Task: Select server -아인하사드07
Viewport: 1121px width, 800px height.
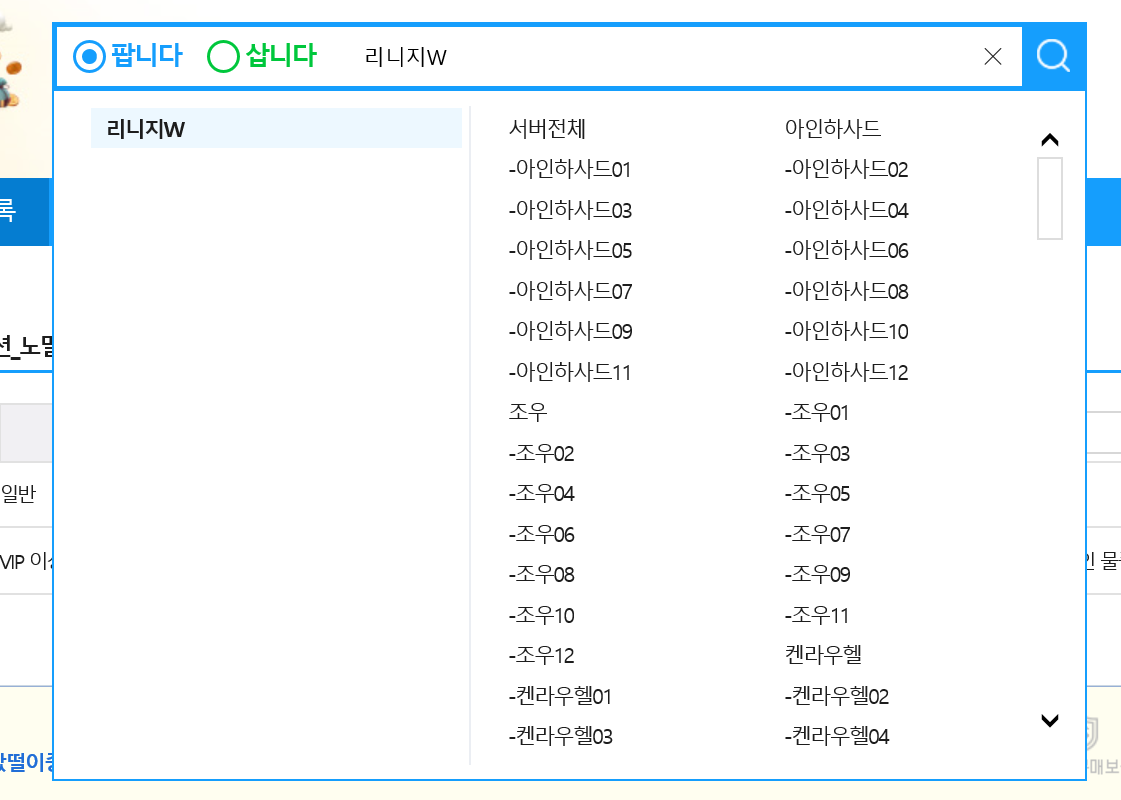Action: pos(571,291)
